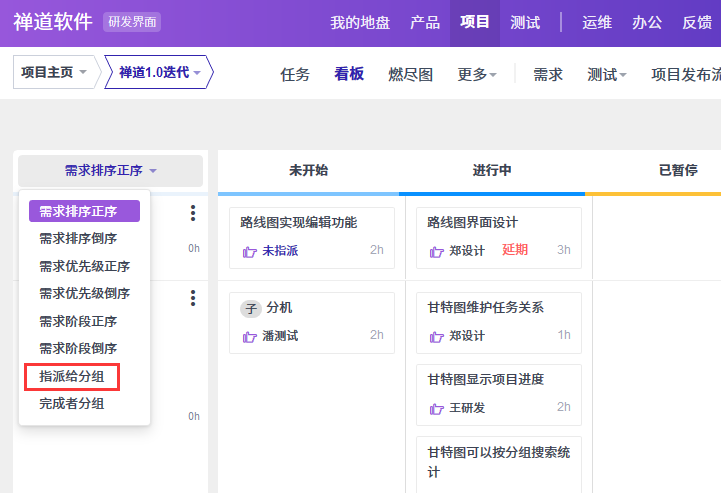Click the 研发界面 label badge
Viewport: 721px width, 493px height.
click(132, 22)
